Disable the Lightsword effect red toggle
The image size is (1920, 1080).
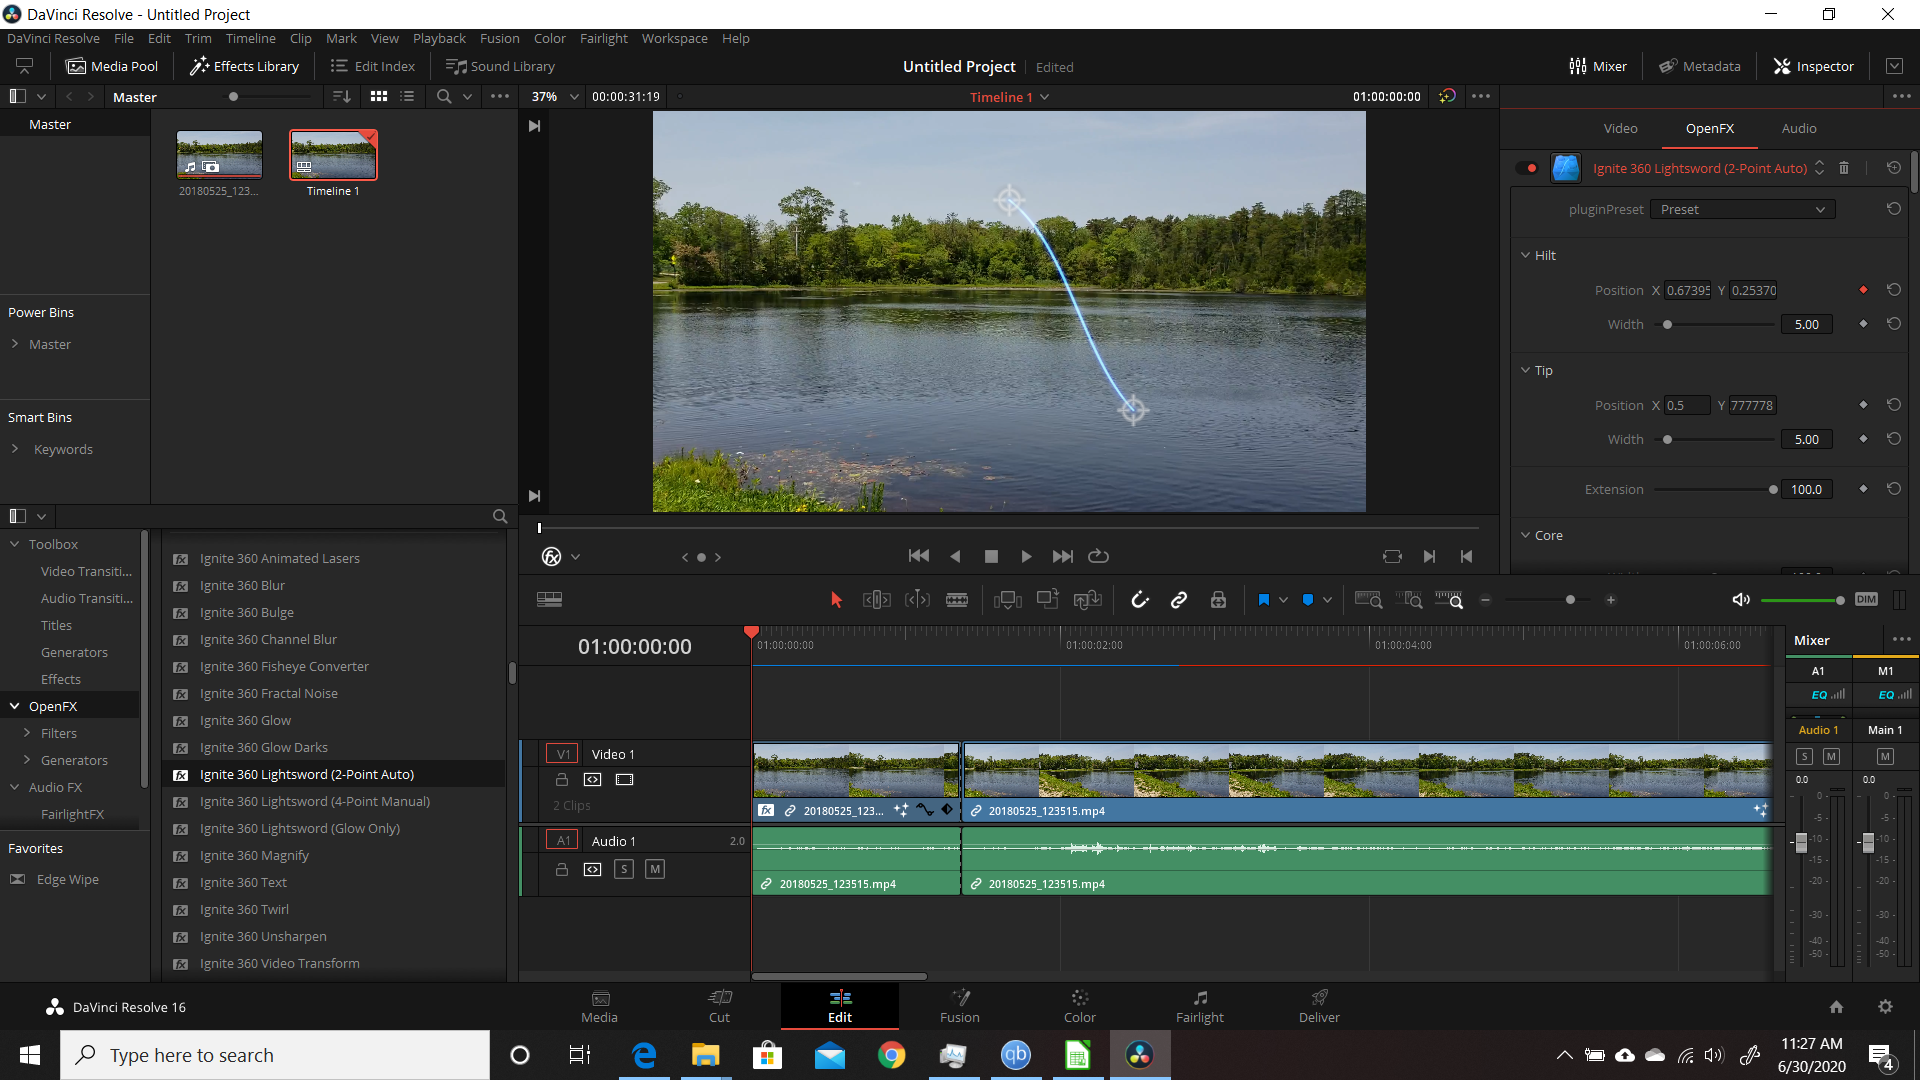pyautogui.click(x=1527, y=168)
